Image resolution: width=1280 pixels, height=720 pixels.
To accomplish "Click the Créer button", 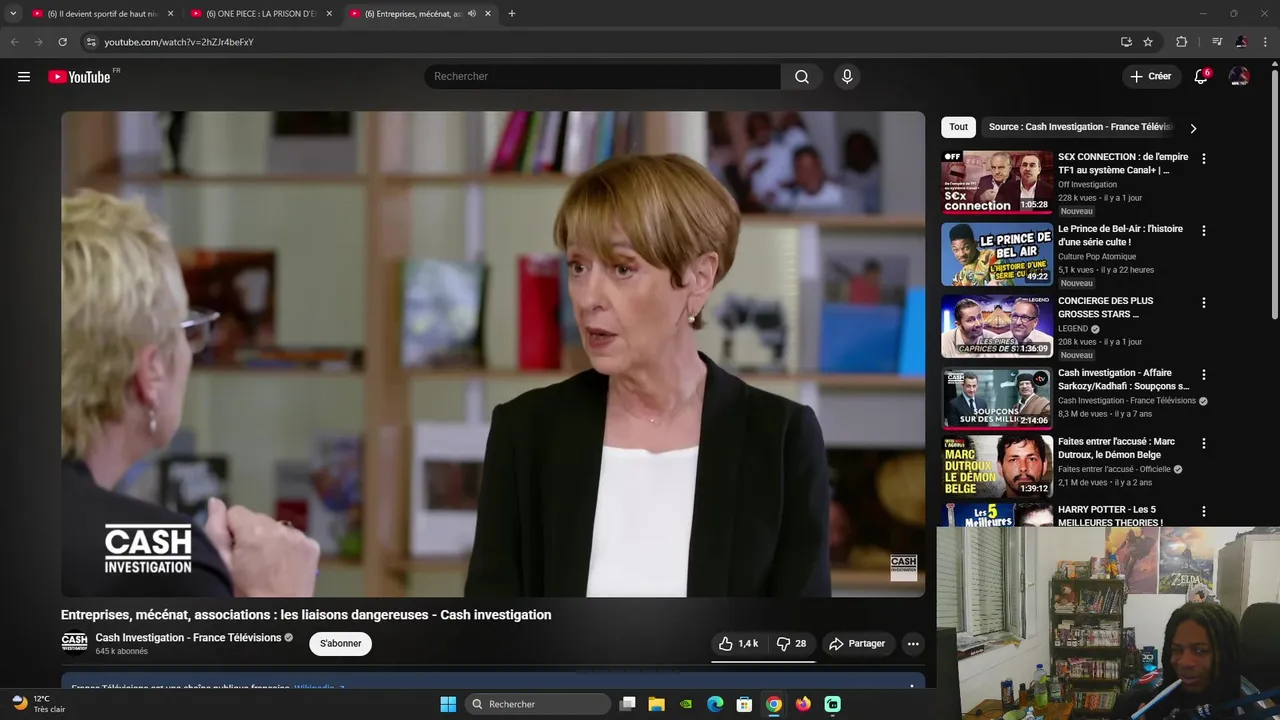I will point(1150,76).
